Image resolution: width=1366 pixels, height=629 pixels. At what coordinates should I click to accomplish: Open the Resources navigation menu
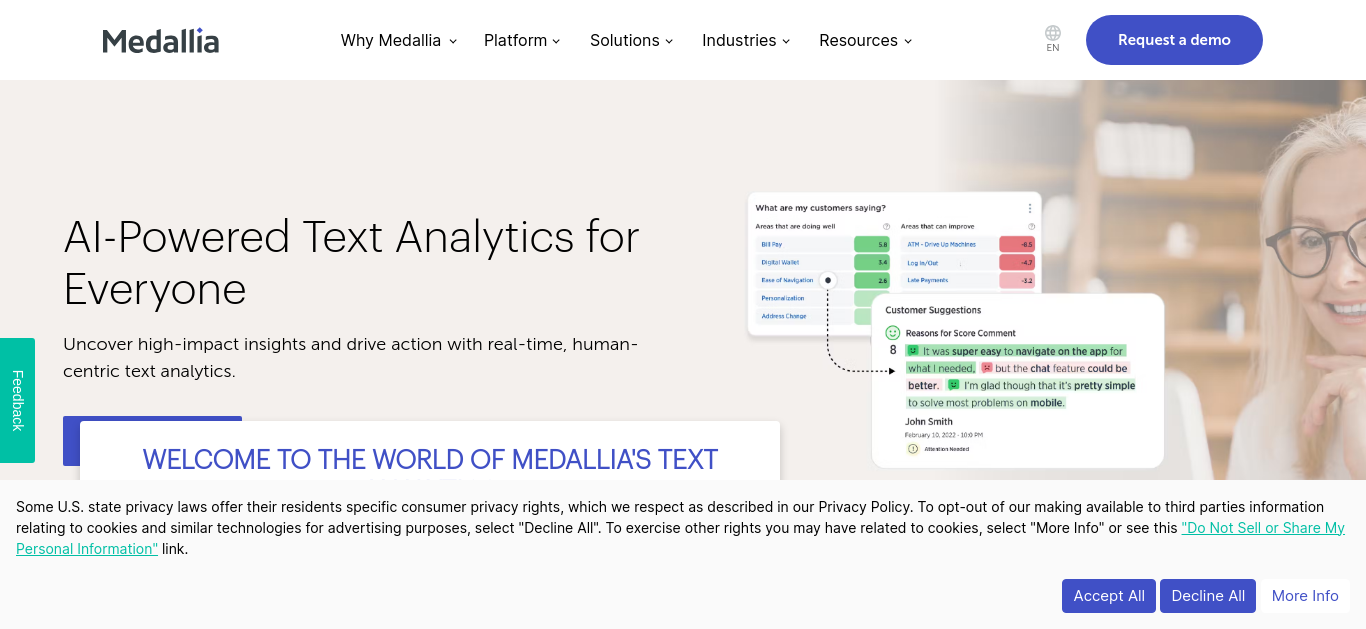click(x=866, y=40)
